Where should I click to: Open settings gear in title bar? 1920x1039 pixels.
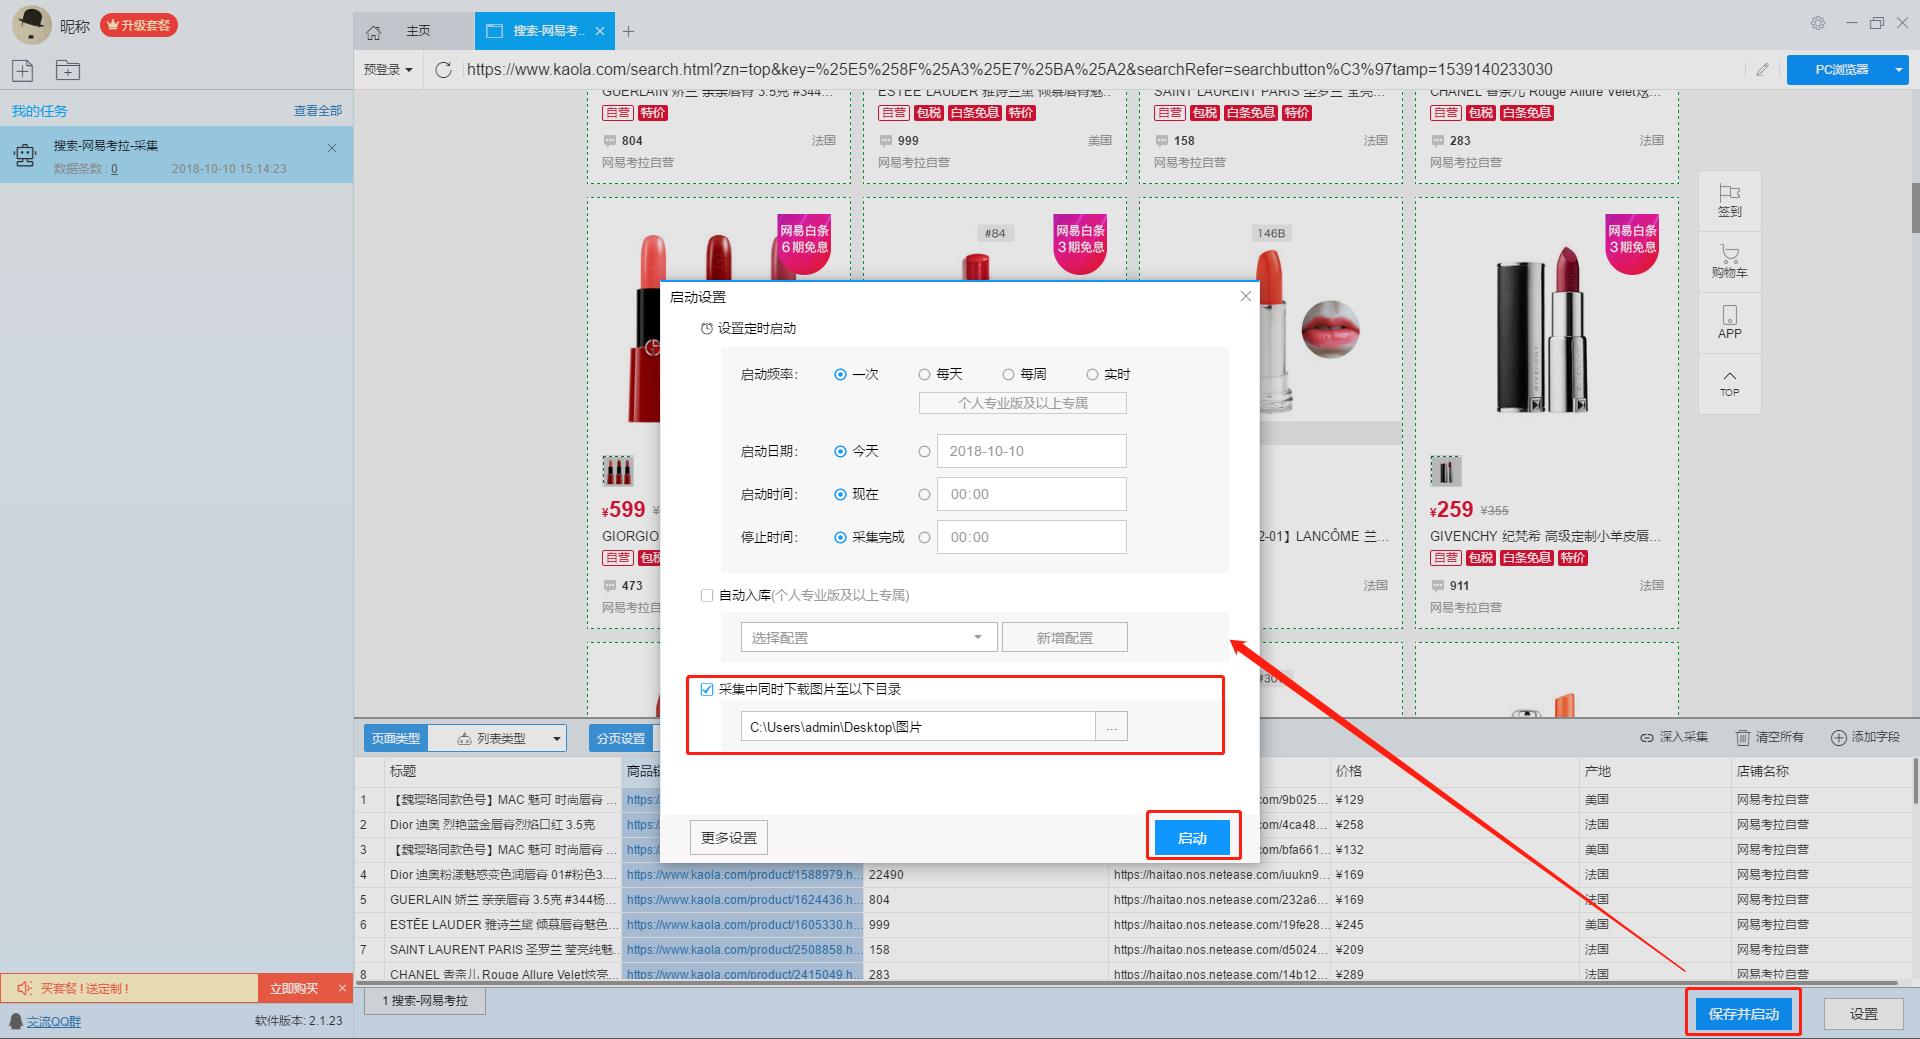[1818, 23]
